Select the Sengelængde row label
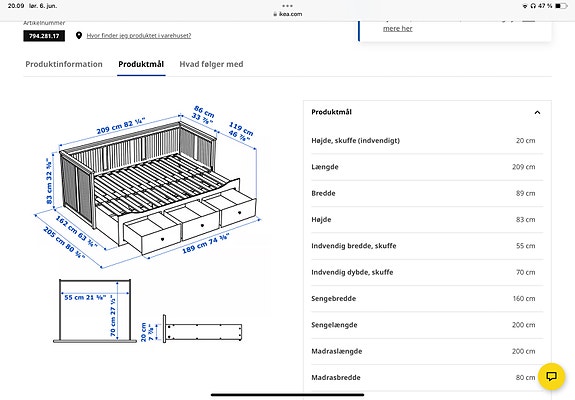 [x=334, y=325]
